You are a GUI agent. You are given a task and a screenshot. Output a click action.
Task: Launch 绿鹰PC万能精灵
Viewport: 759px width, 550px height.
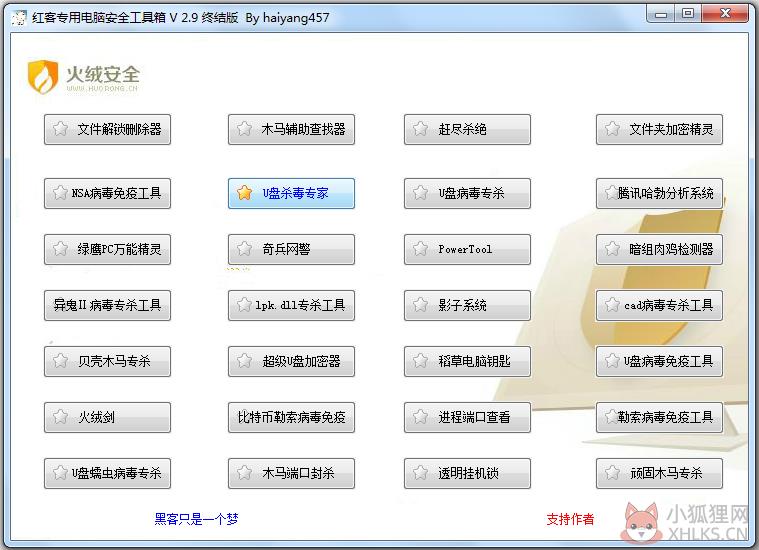[x=107, y=249]
